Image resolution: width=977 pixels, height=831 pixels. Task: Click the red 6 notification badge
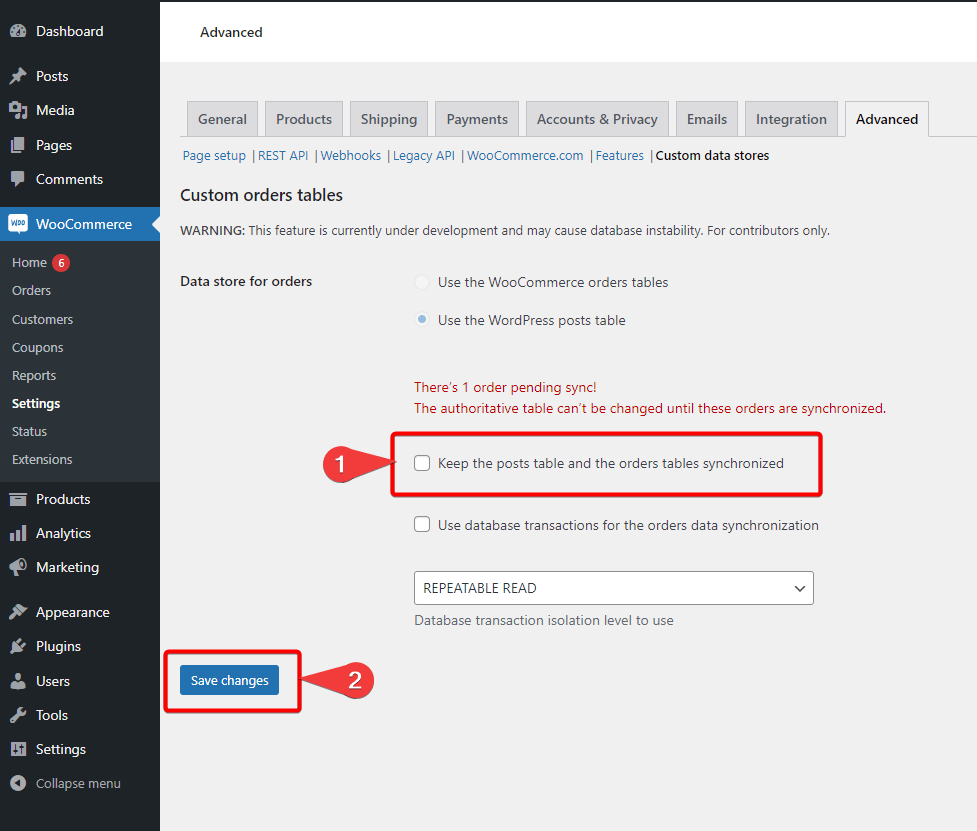(61, 263)
